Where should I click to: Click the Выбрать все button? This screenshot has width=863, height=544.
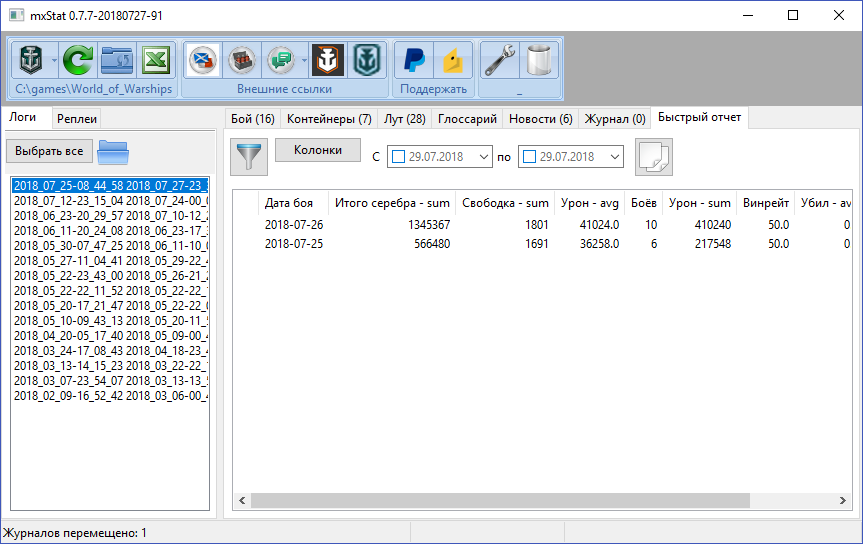(x=49, y=151)
